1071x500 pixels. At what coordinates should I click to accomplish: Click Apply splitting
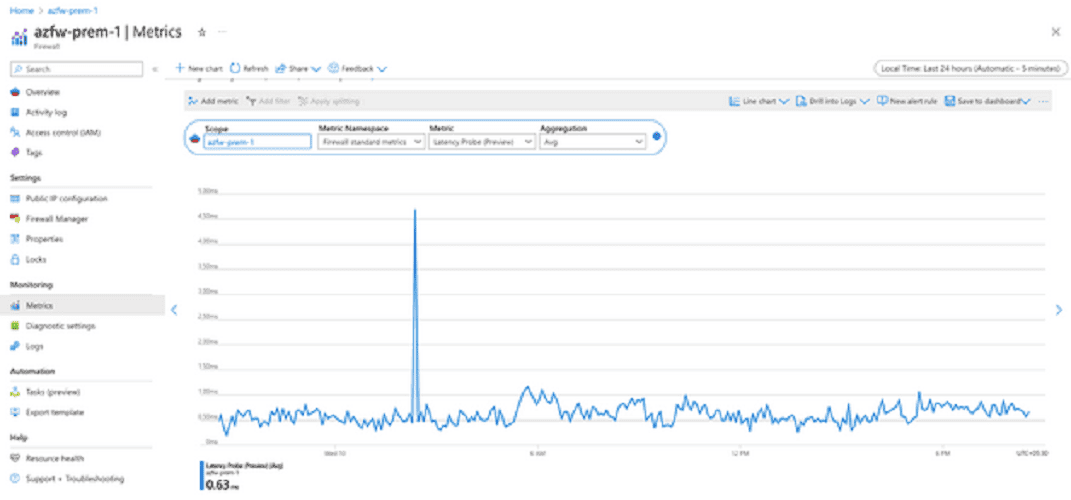329,101
